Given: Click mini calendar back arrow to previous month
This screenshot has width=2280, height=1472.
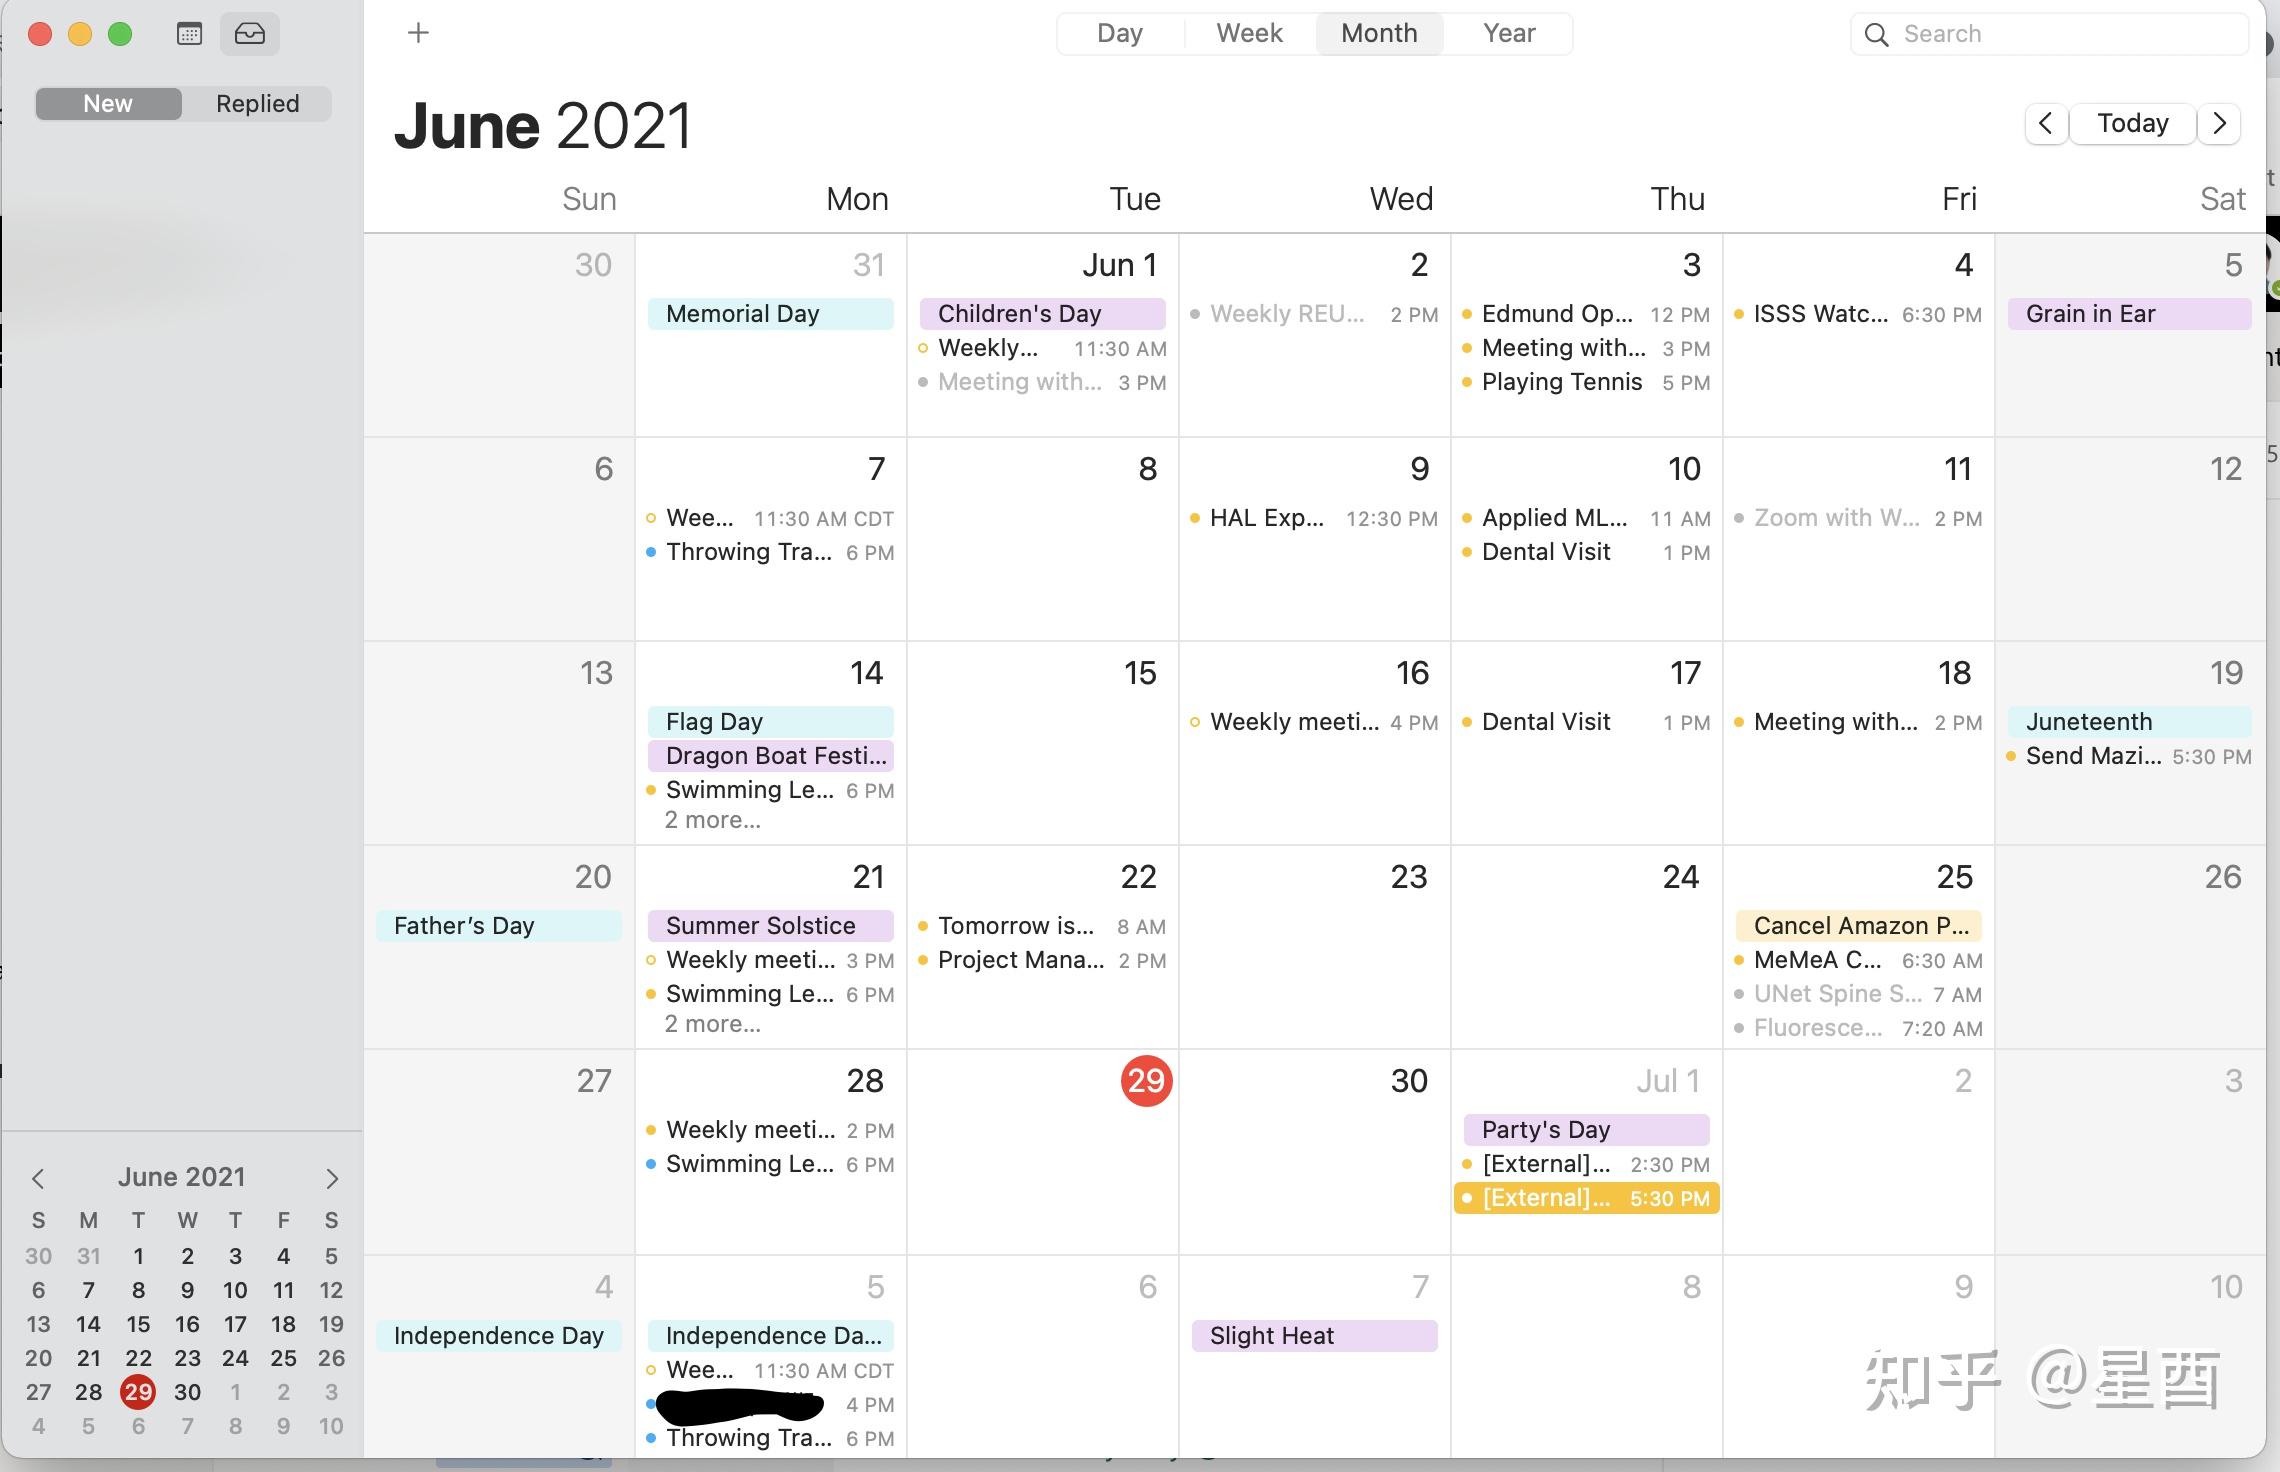Looking at the screenshot, I should (x=35, y=1175).
